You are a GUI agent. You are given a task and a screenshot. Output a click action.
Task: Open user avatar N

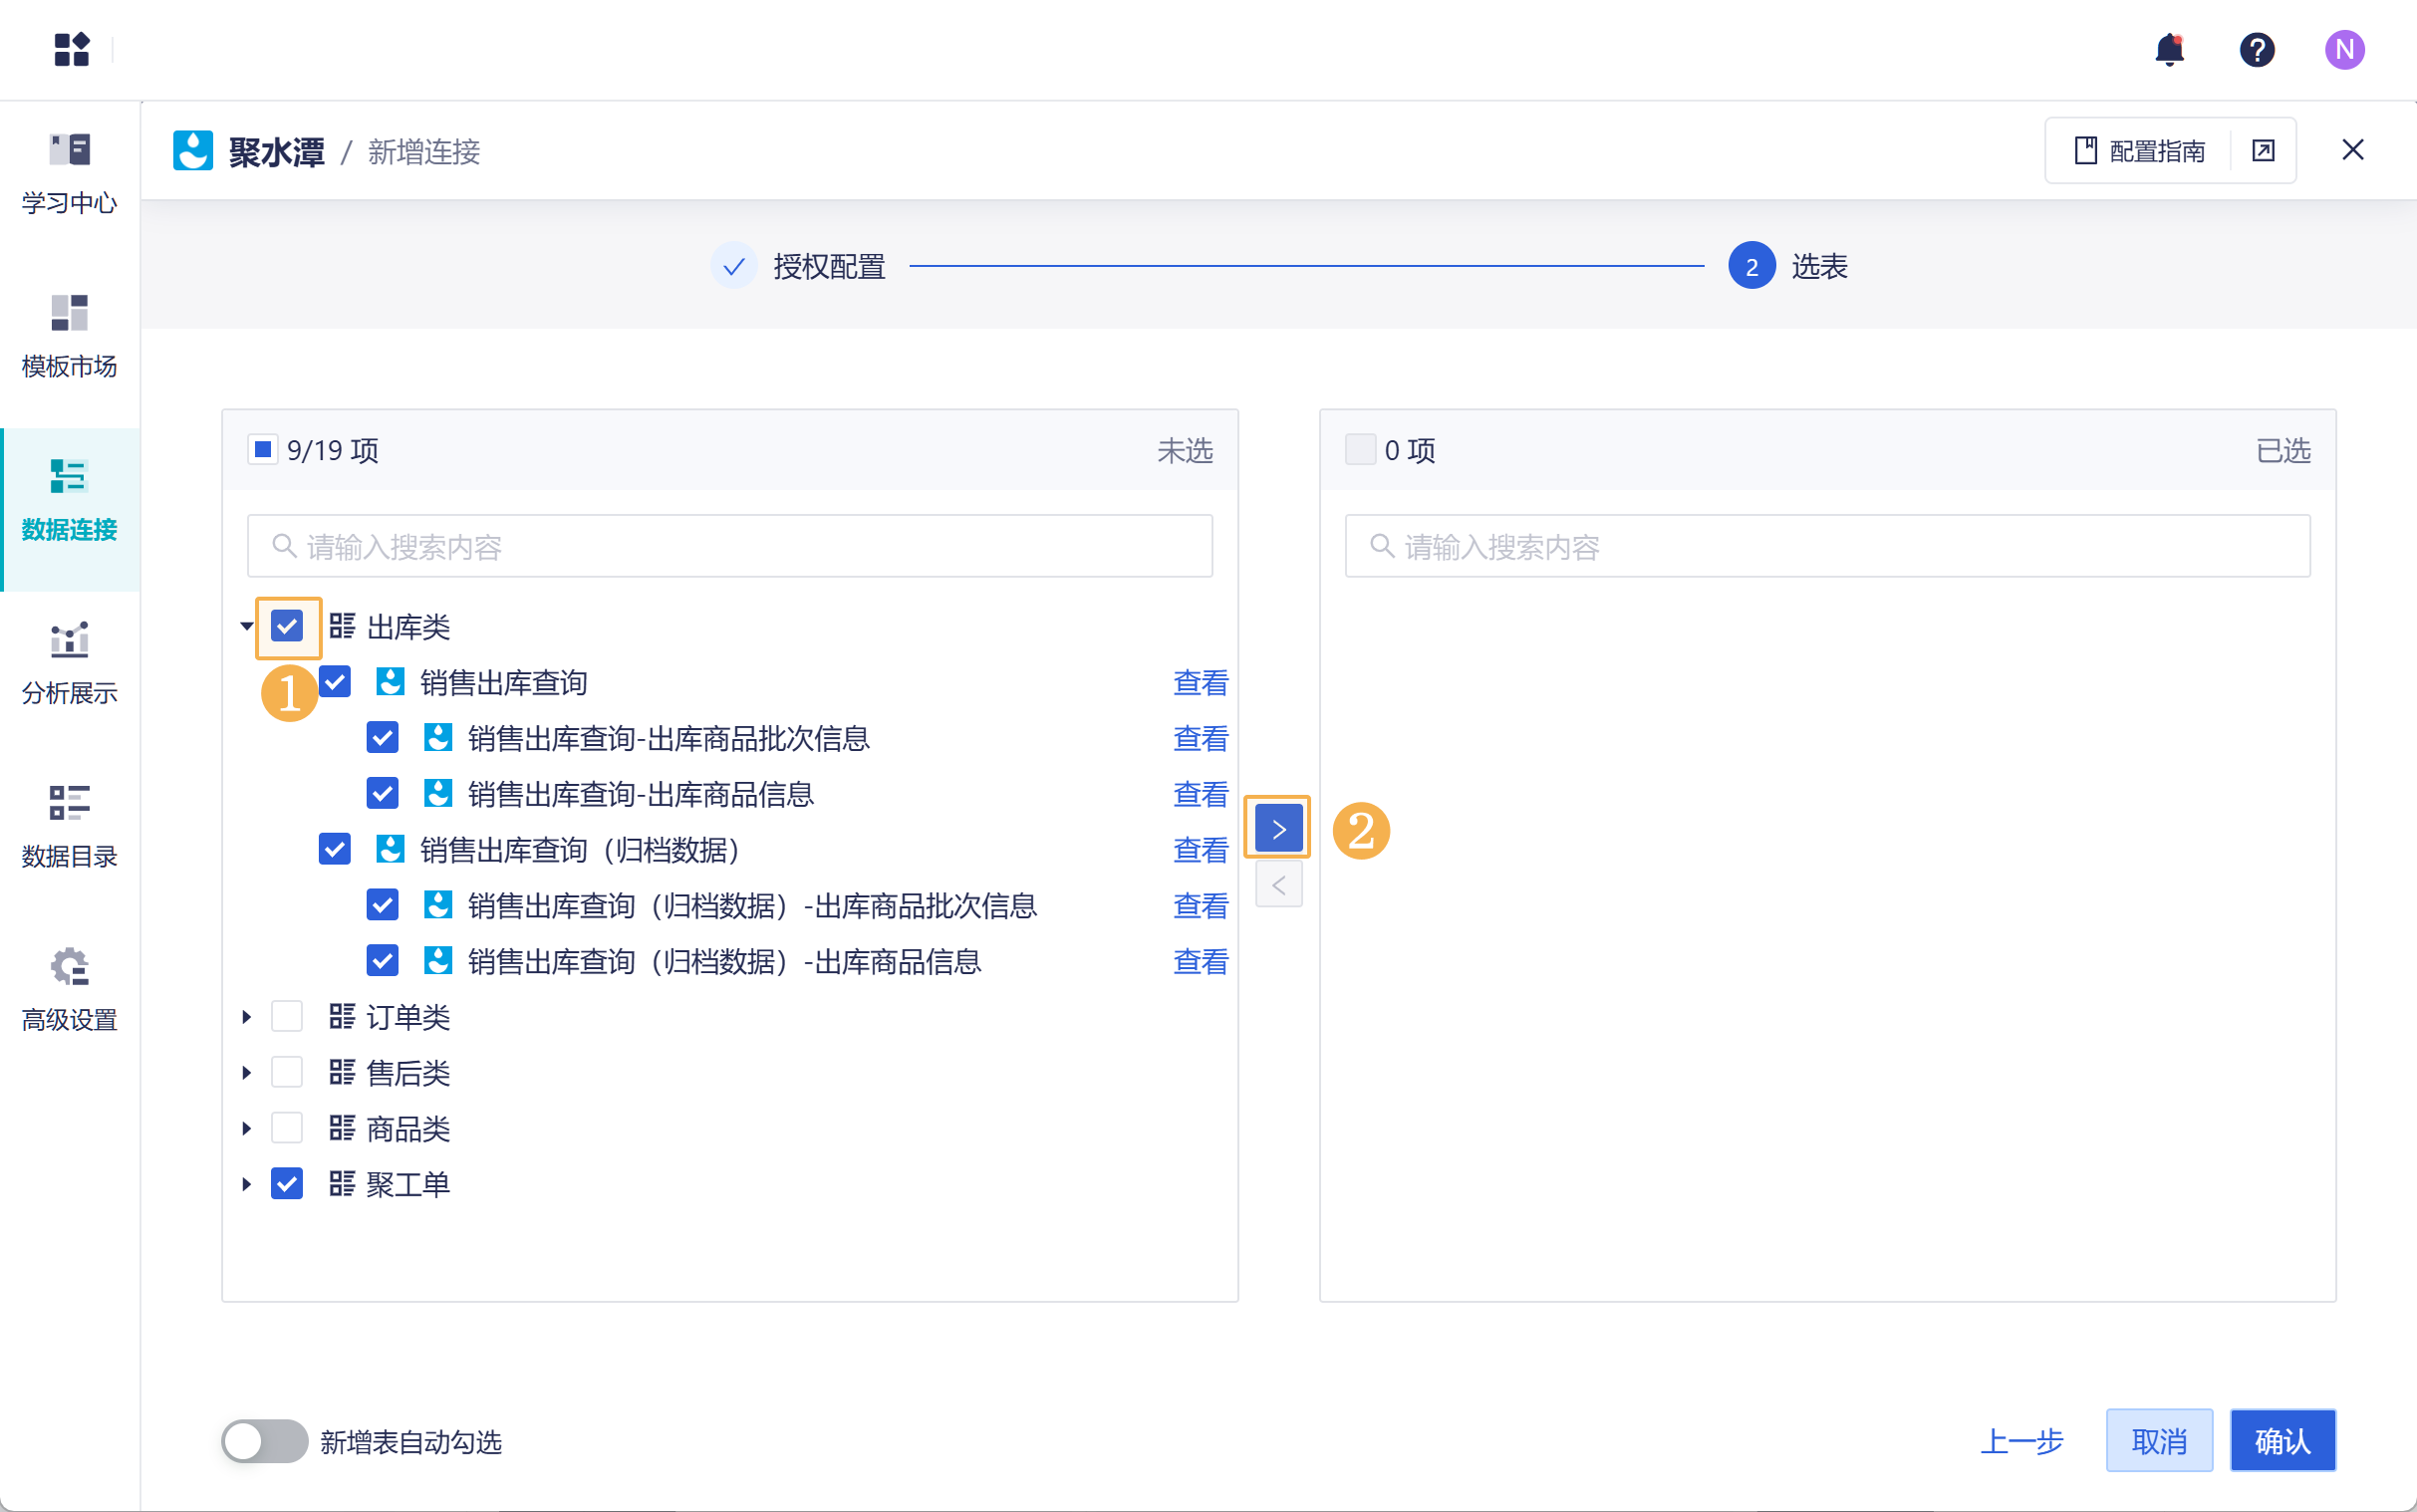(2344, 49)
